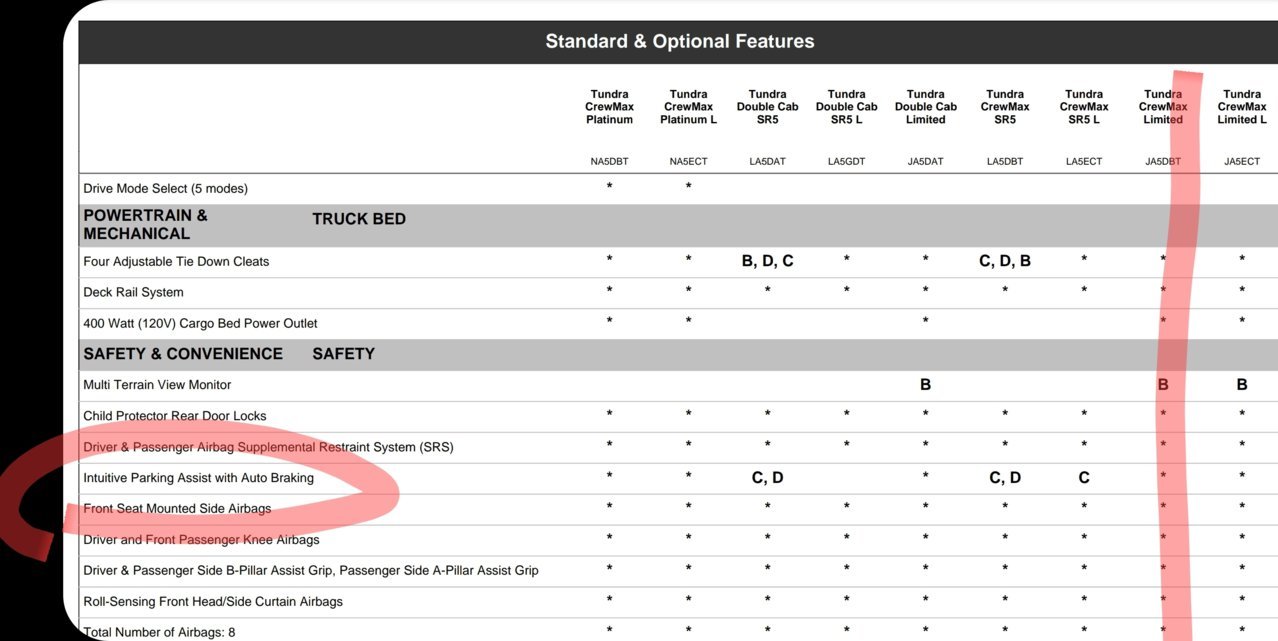The width and height of the screenshot is (1278, 641).
Task: Click the Multi Terrain View Monitor row label
Action: (157, 385)
